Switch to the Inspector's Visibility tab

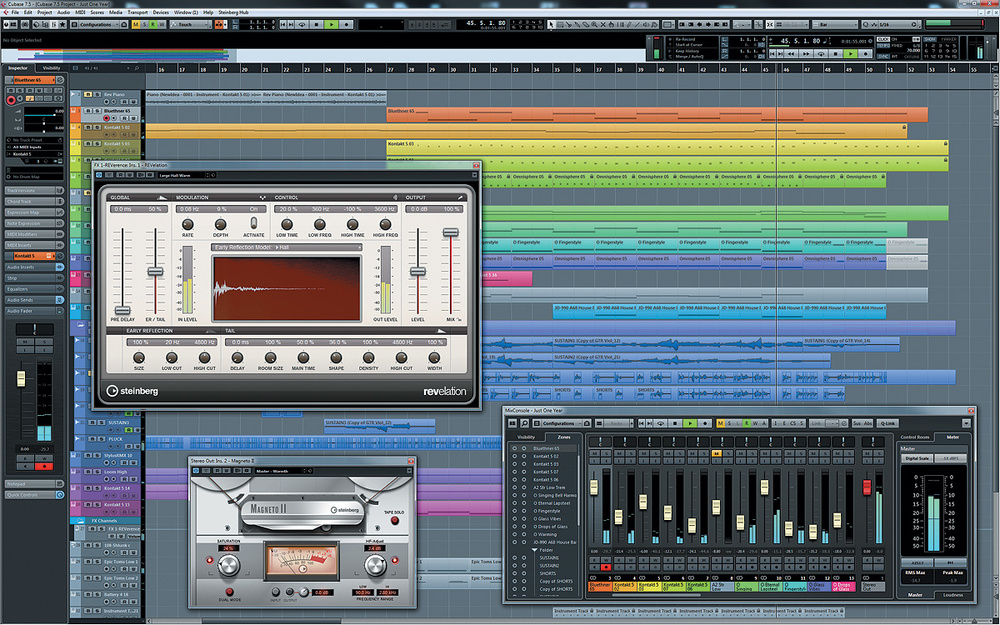pos(52,68)
